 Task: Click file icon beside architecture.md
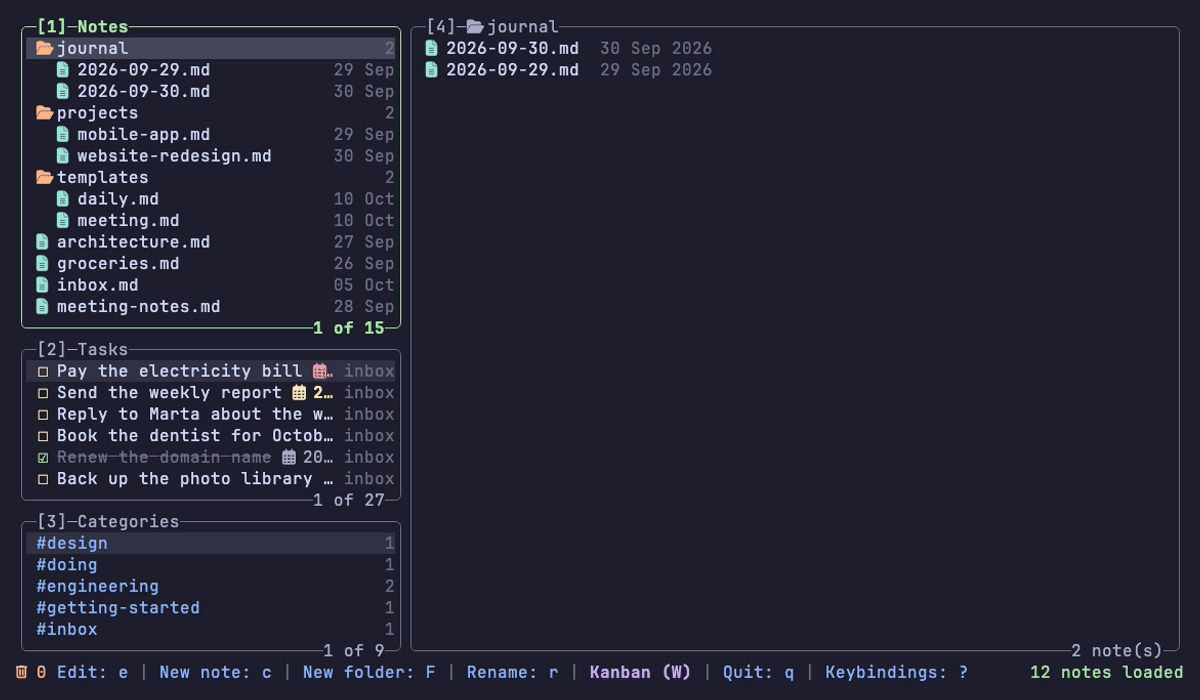[42, 242]
